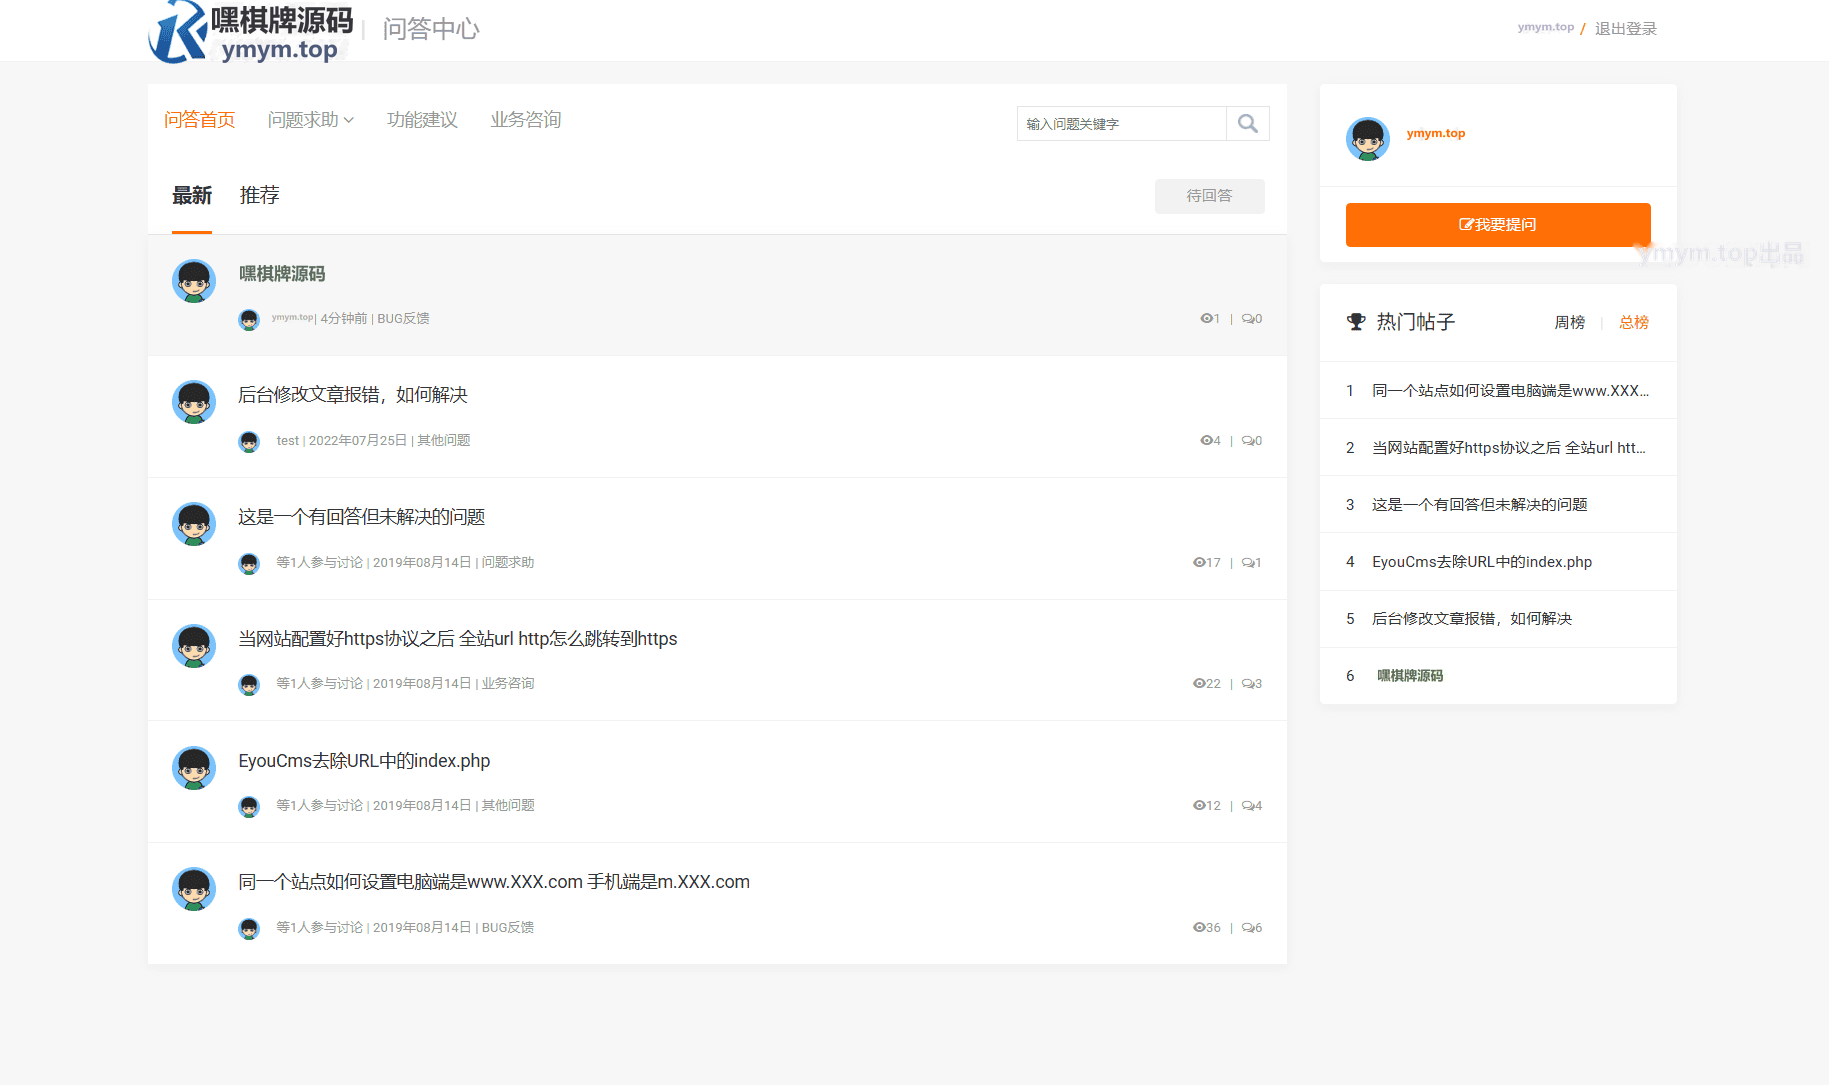
Task: Open post 这是一个有回答但未解决的问题 in main list
Action: coord(362,517)
